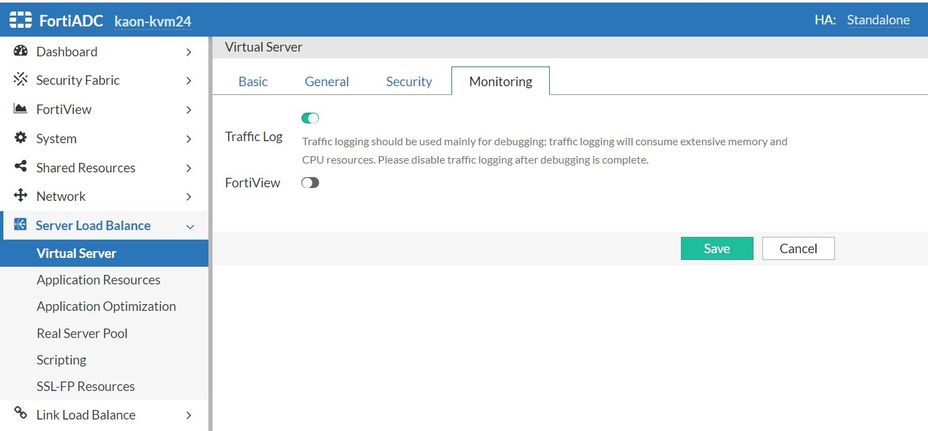Select the Basic tab
Screen dimensions: 928x431
pyautogui.click(x=253, y=81)
